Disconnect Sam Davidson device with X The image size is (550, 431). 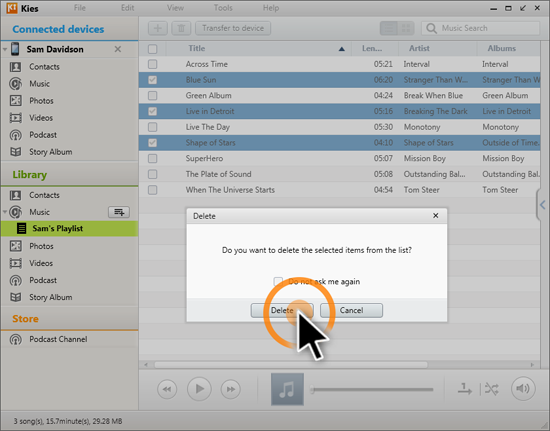[118, 49]
